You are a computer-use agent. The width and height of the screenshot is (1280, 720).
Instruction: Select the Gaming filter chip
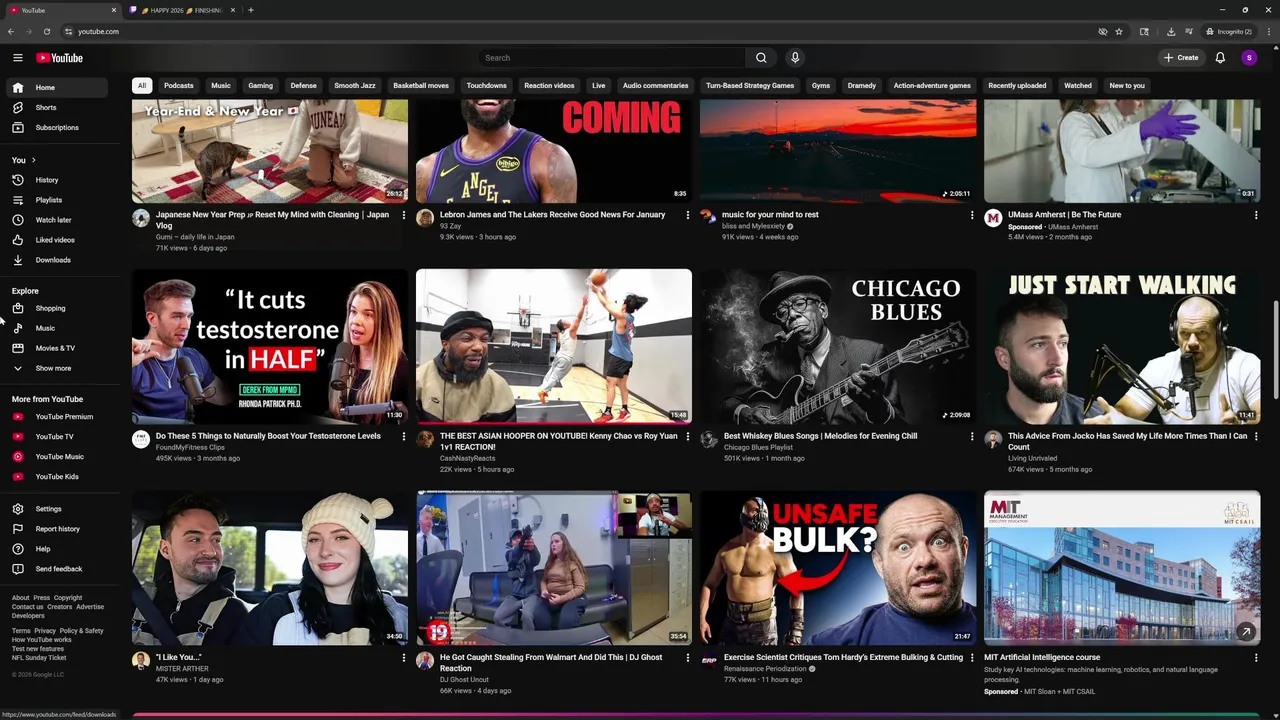click(261, 86)
